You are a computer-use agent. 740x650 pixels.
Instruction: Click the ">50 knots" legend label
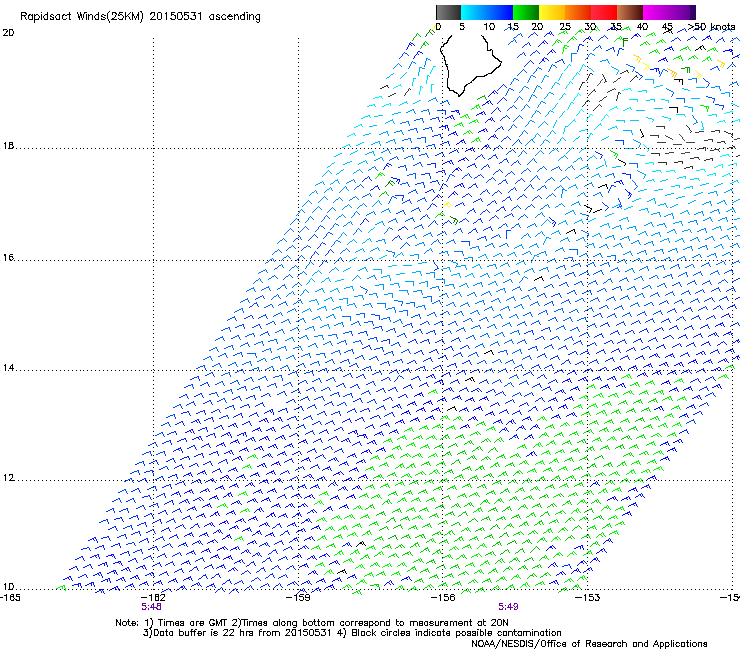(x=712, y=27)
